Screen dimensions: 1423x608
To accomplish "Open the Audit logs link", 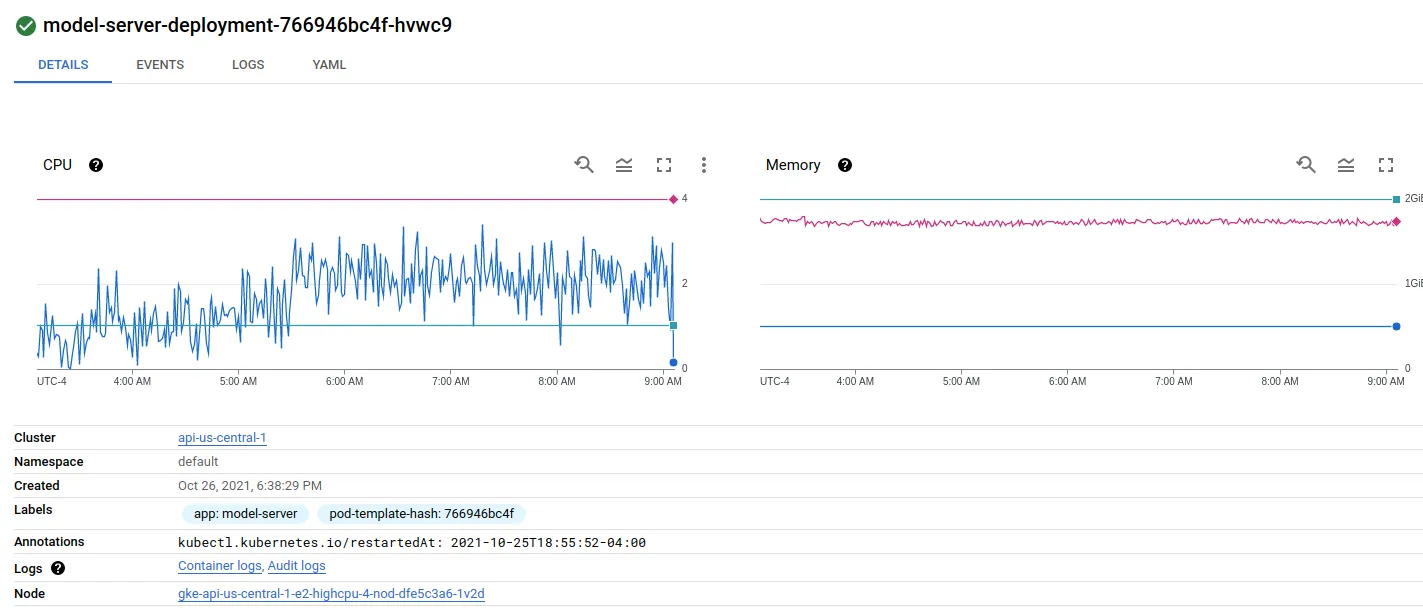I will (x=297, y=566).
